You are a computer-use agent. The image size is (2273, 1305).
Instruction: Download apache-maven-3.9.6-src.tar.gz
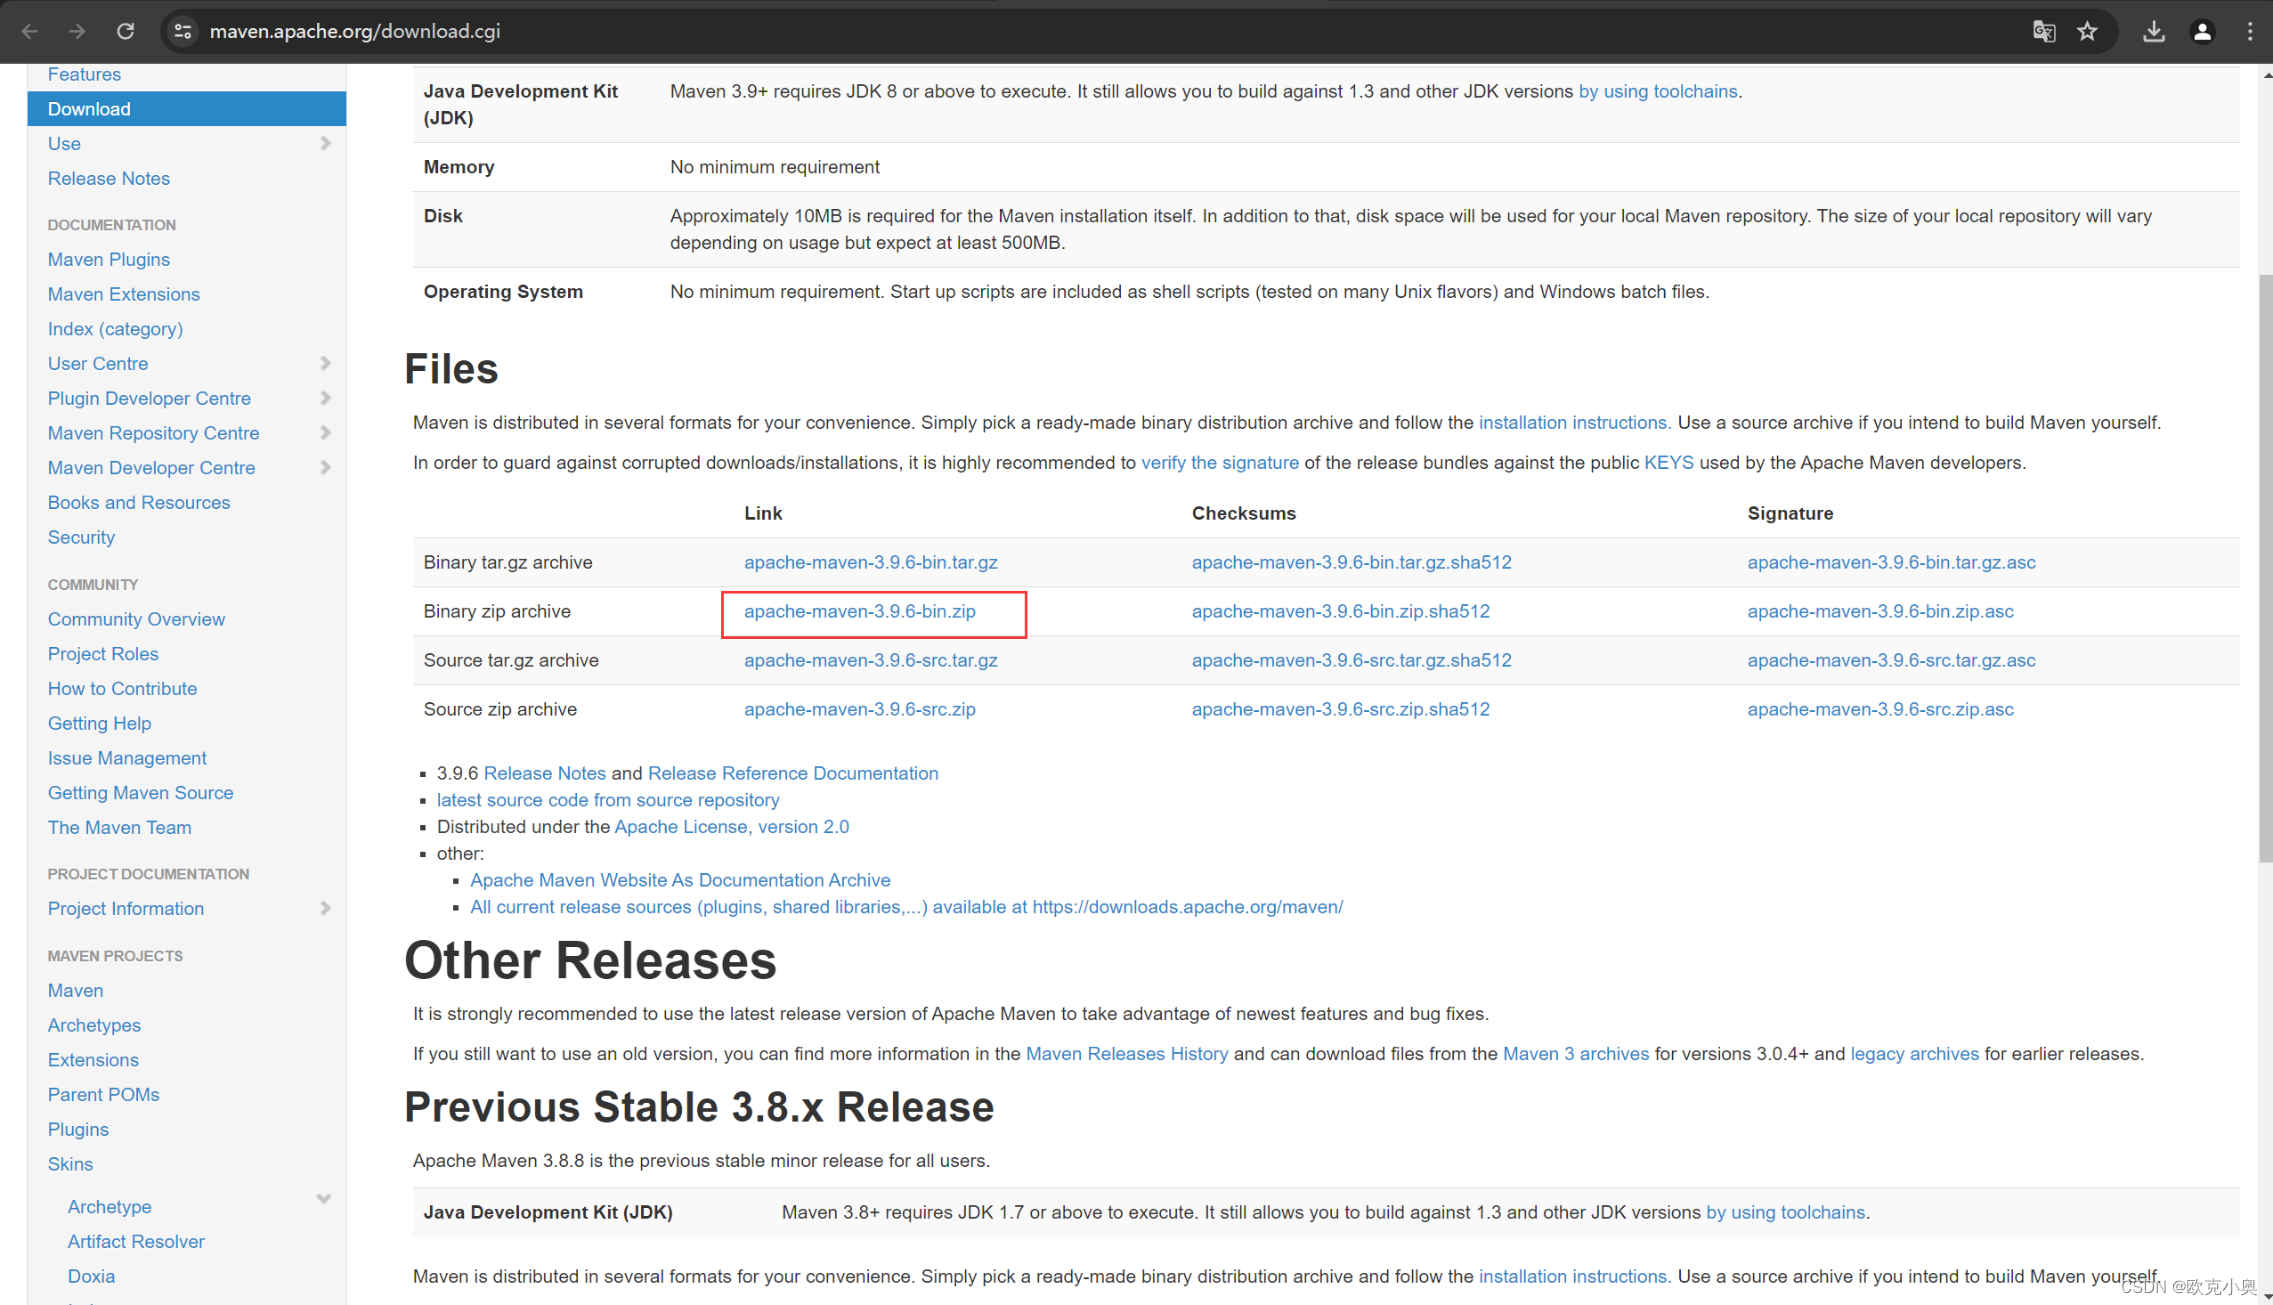[x=870, y=661]
